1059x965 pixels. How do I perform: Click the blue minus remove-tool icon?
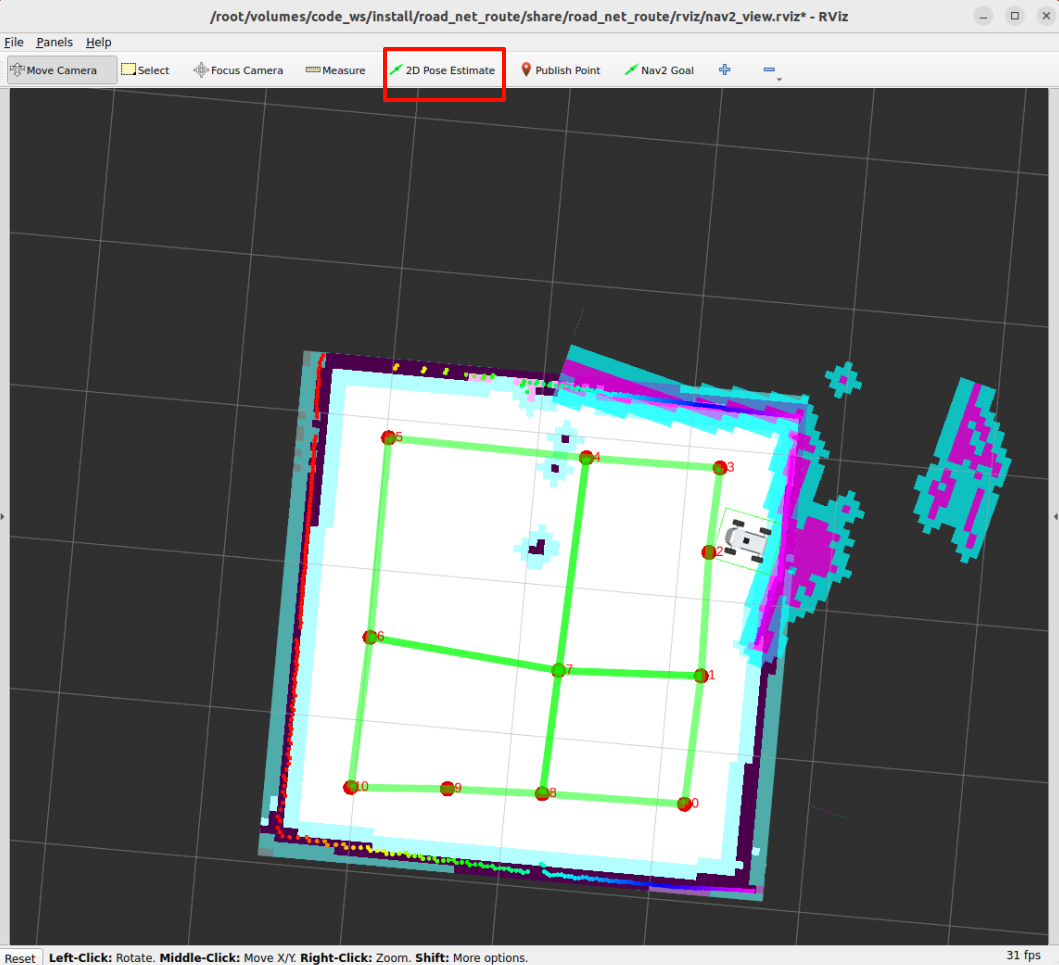point(769,70)
